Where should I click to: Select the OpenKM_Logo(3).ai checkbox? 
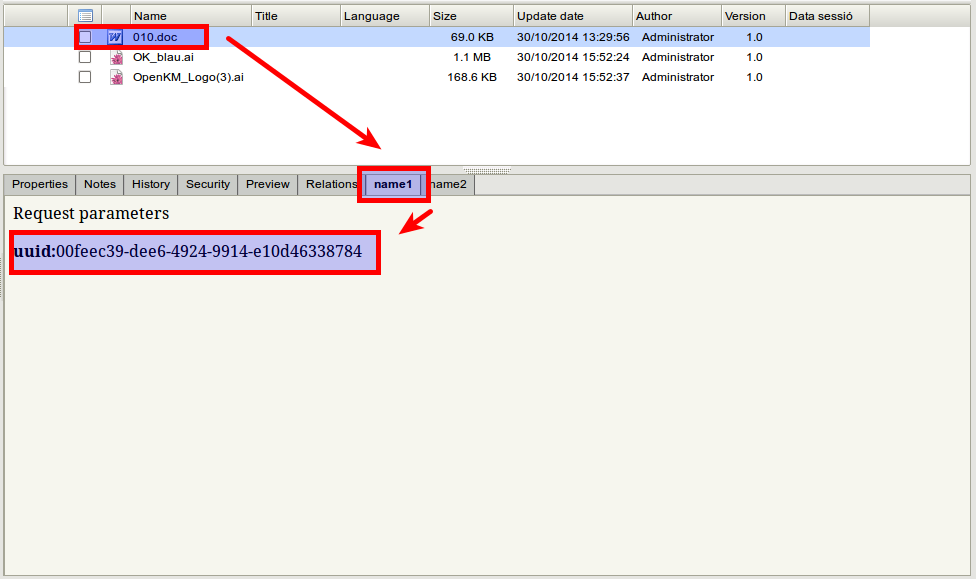pos(85,77)
